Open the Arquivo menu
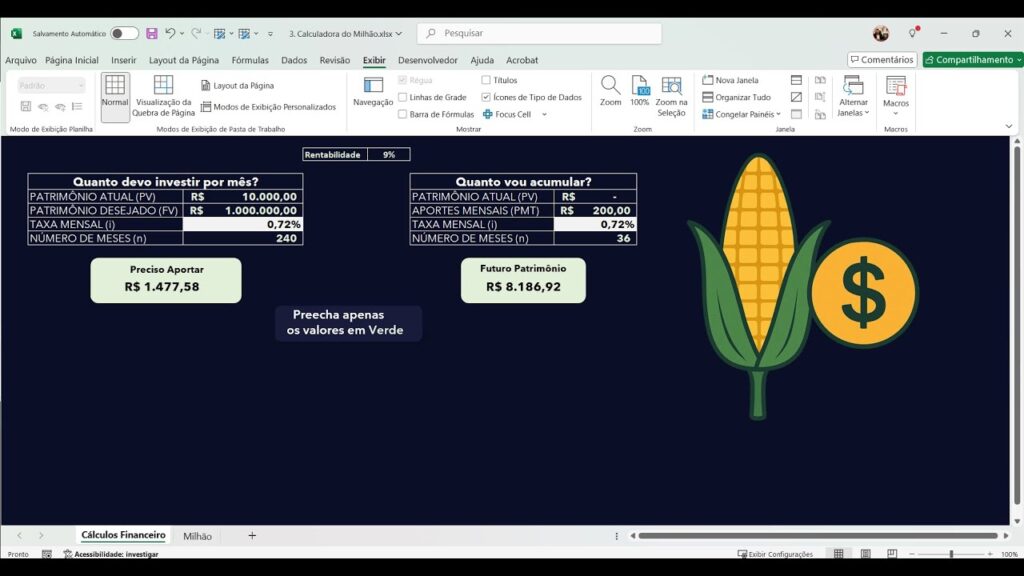This screenshot has height=576, width=1024. tap(21, 60)
